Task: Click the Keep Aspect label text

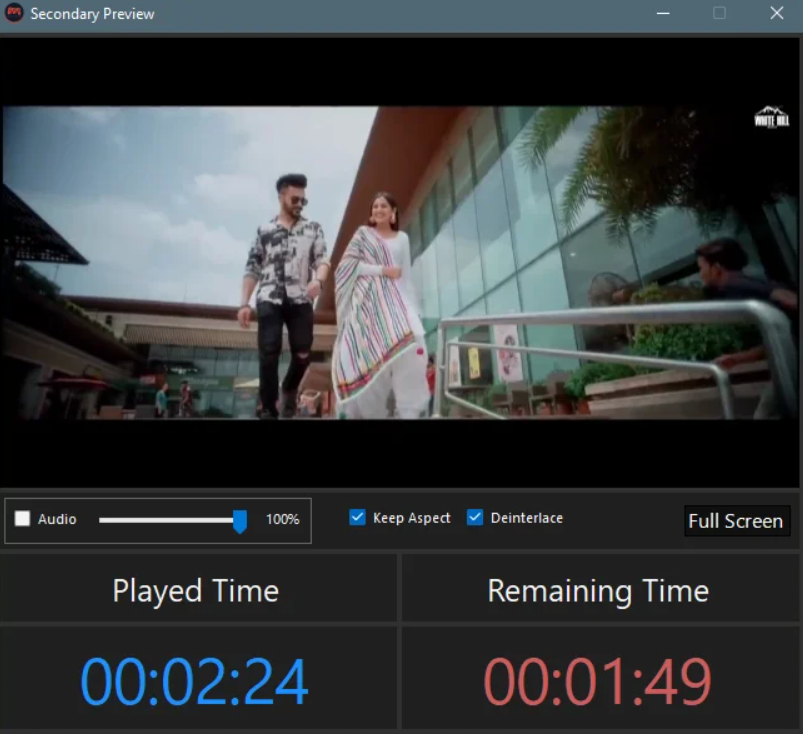Action: pos(408,517)
